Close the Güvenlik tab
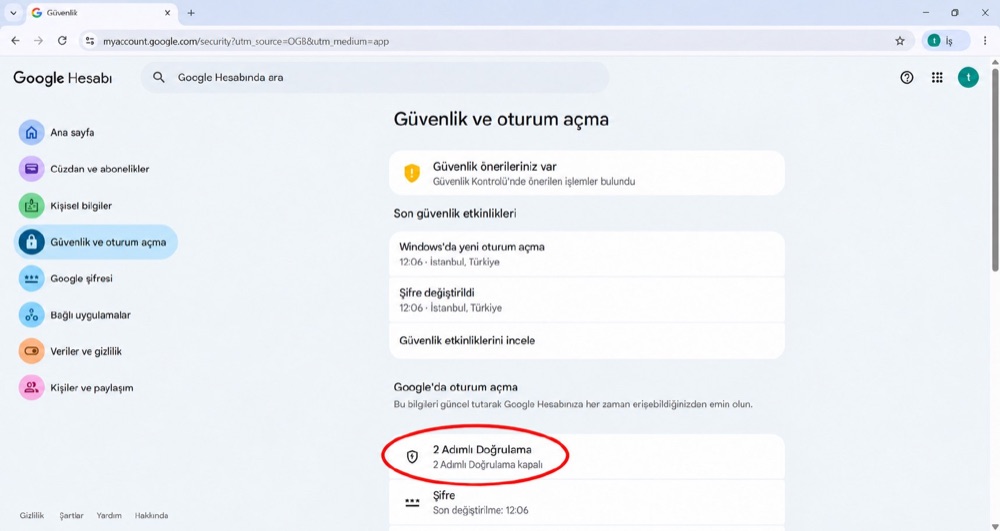Viewport: 1000px width, 531px height. (x=168, y=13)
